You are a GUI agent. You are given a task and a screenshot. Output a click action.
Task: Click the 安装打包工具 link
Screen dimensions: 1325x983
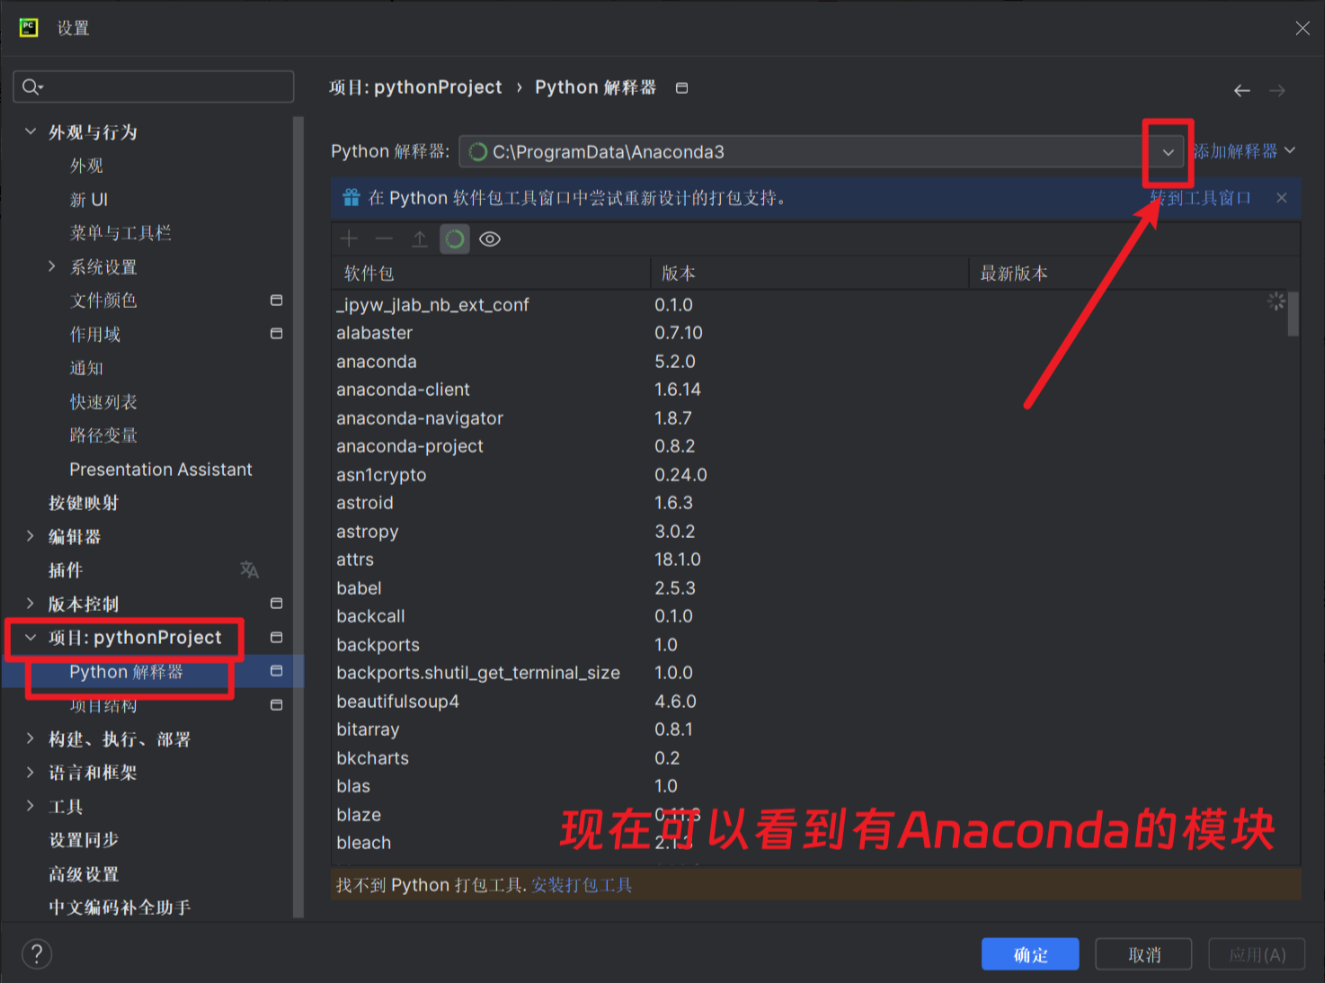click(581, 885)
